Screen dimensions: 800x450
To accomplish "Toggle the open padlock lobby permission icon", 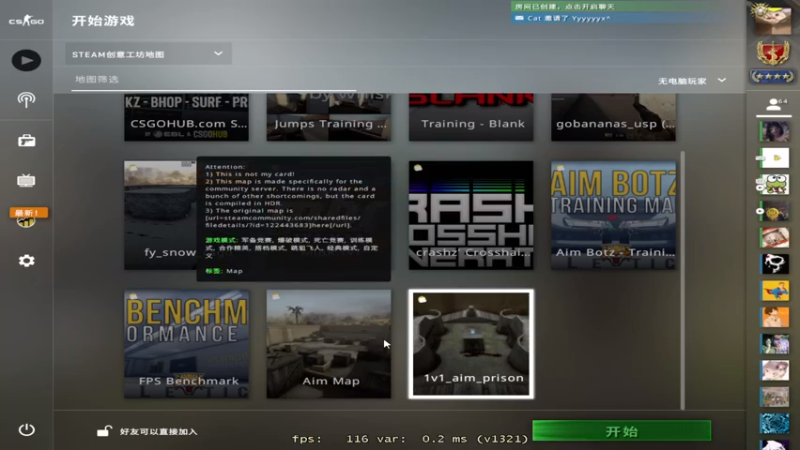I will [104, 431].
